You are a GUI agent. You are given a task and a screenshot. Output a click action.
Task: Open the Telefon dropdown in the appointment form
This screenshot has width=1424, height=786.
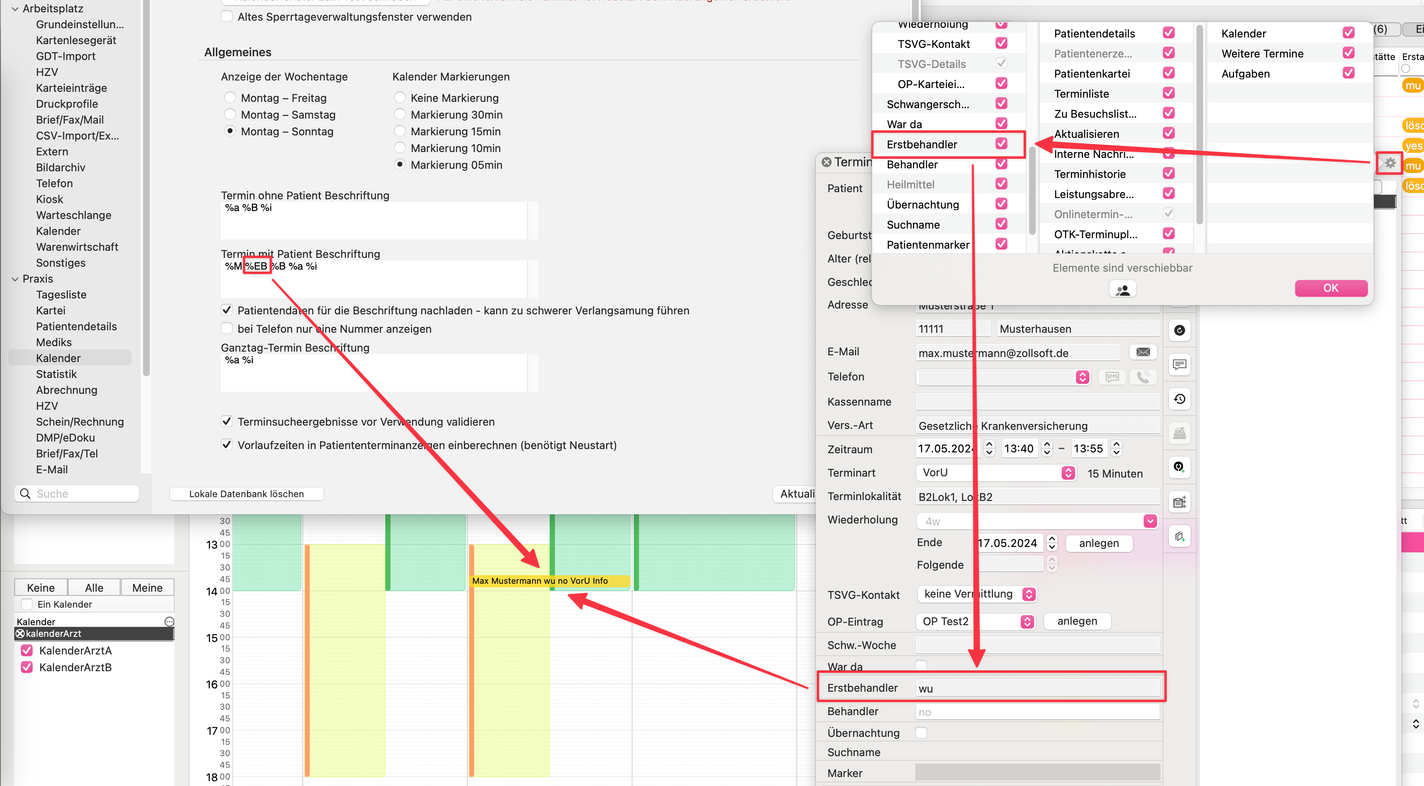tap(1003, 377)
